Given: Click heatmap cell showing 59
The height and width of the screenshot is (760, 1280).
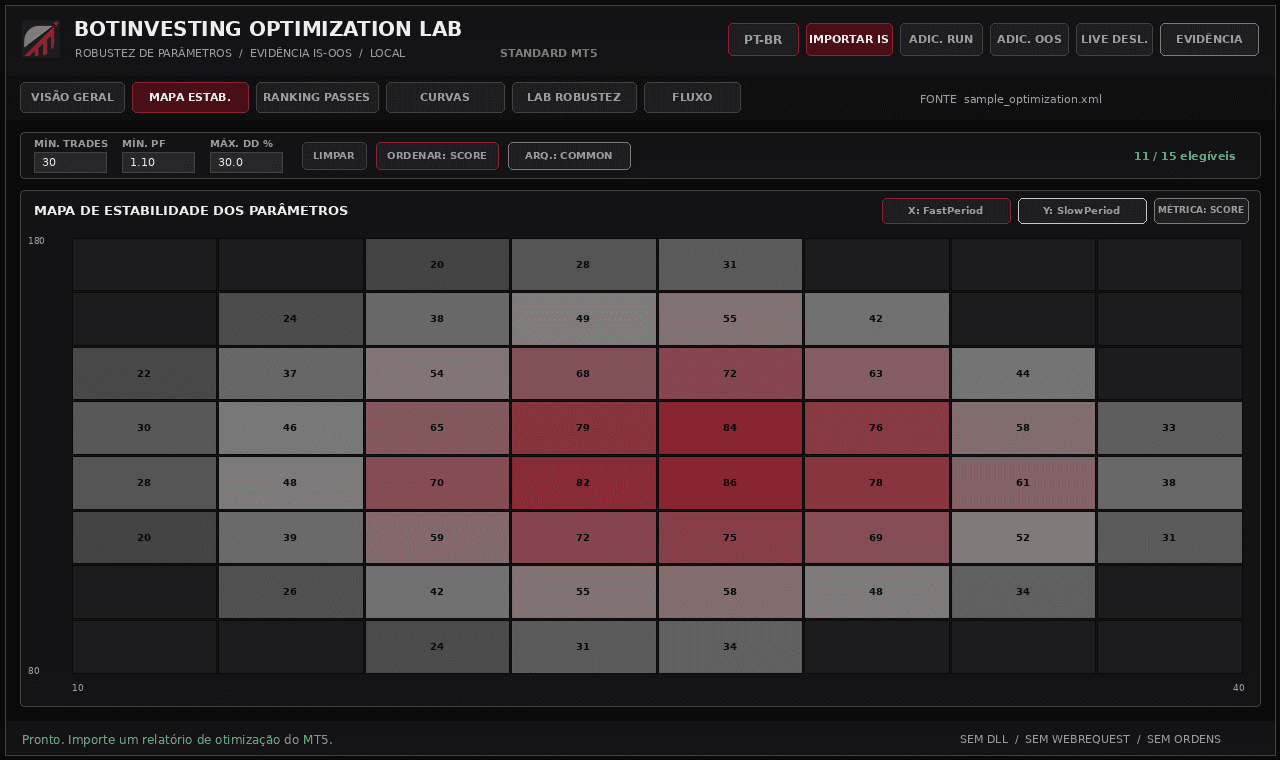Looking at the screenshot, I should 437,538.
